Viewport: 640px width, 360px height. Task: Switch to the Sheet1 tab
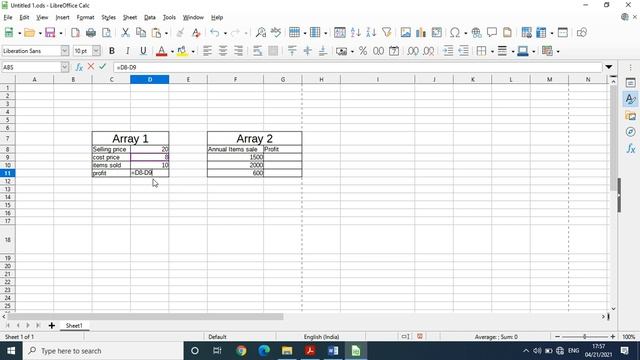(x=74, y=325)
